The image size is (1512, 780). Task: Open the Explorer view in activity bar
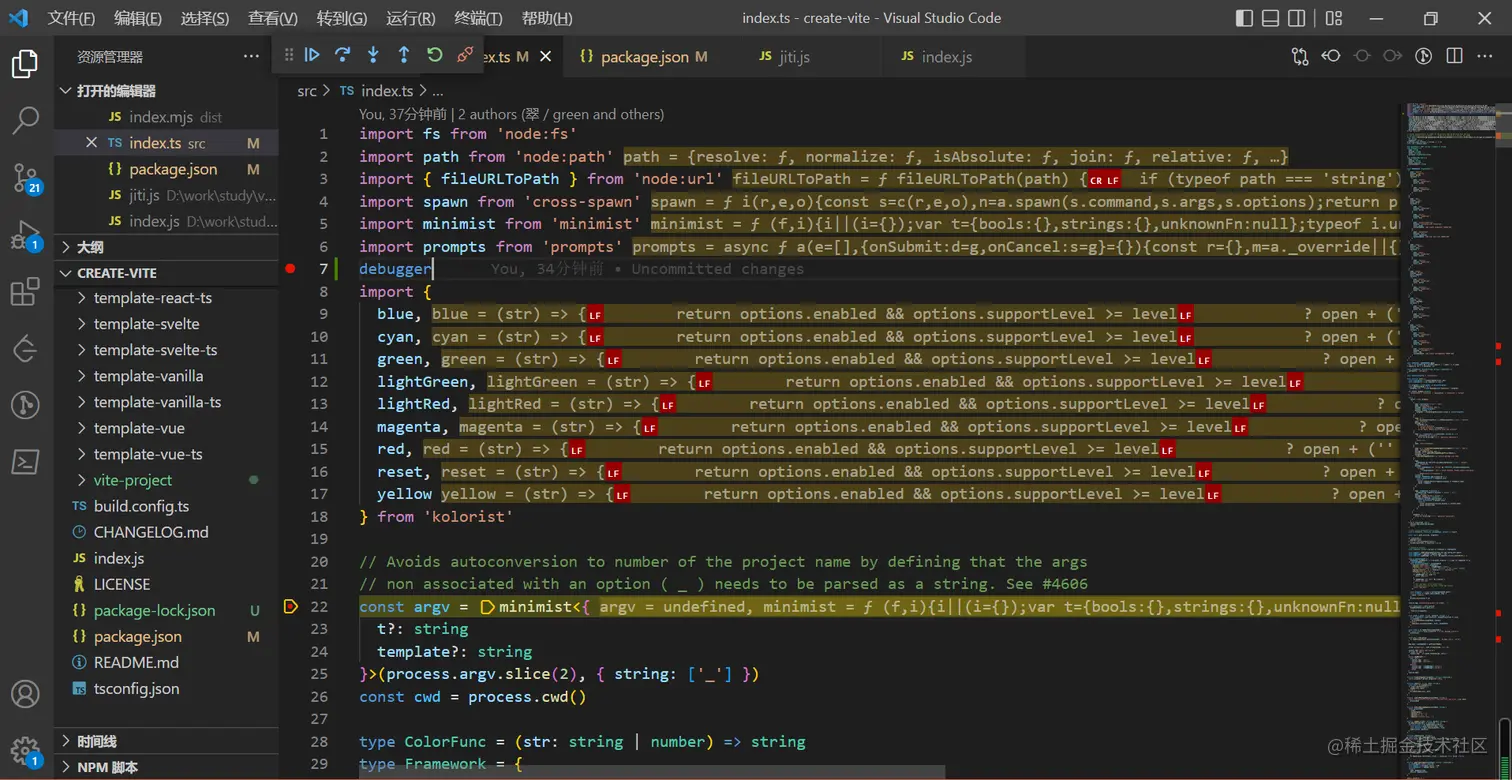point(25,64)
